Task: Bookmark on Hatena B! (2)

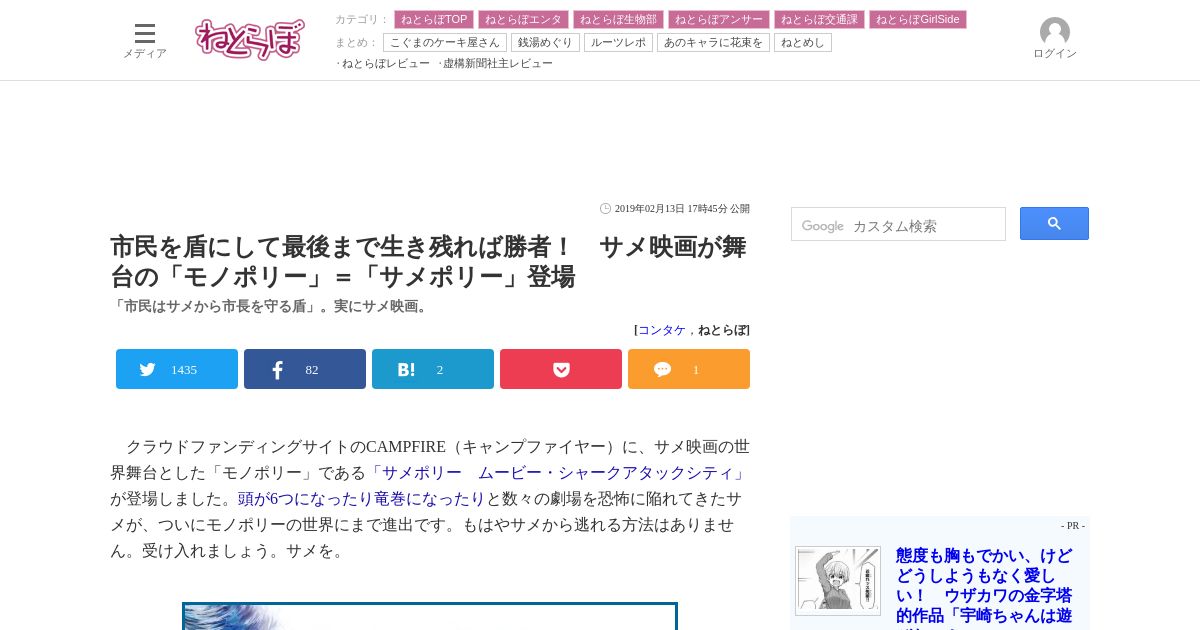Action: pos(433,369)
